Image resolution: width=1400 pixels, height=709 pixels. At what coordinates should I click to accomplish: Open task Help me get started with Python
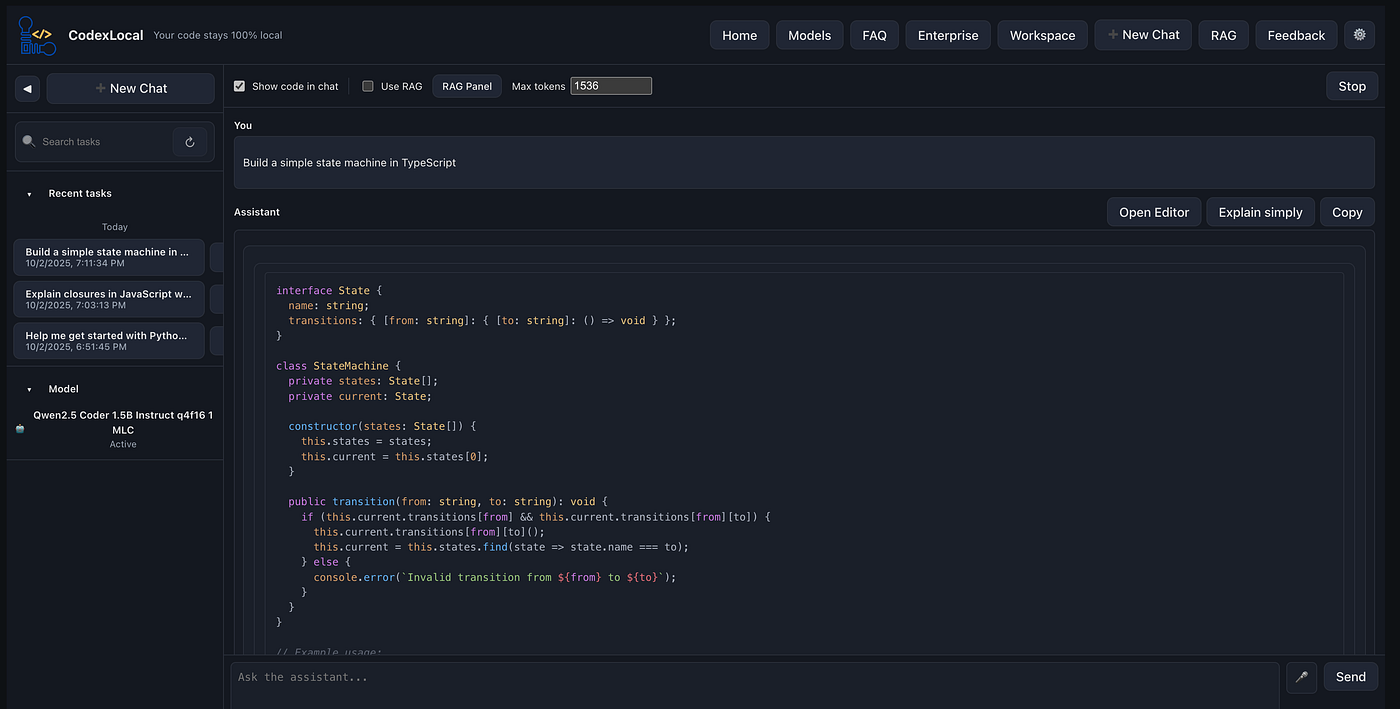109,341
